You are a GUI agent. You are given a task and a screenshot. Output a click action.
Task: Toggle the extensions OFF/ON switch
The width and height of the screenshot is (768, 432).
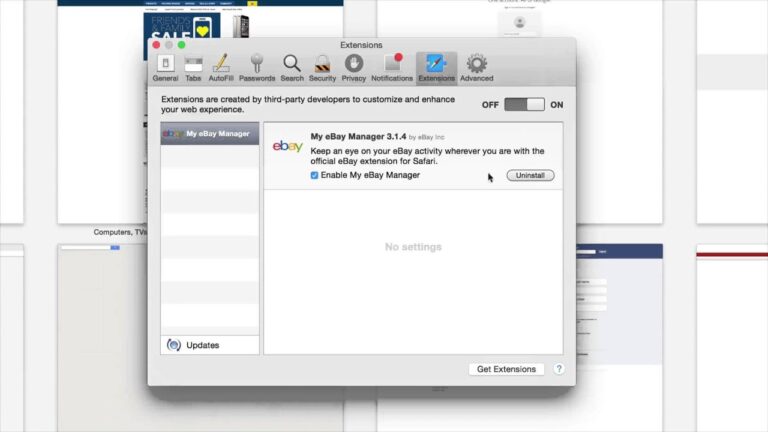[524, 104]
